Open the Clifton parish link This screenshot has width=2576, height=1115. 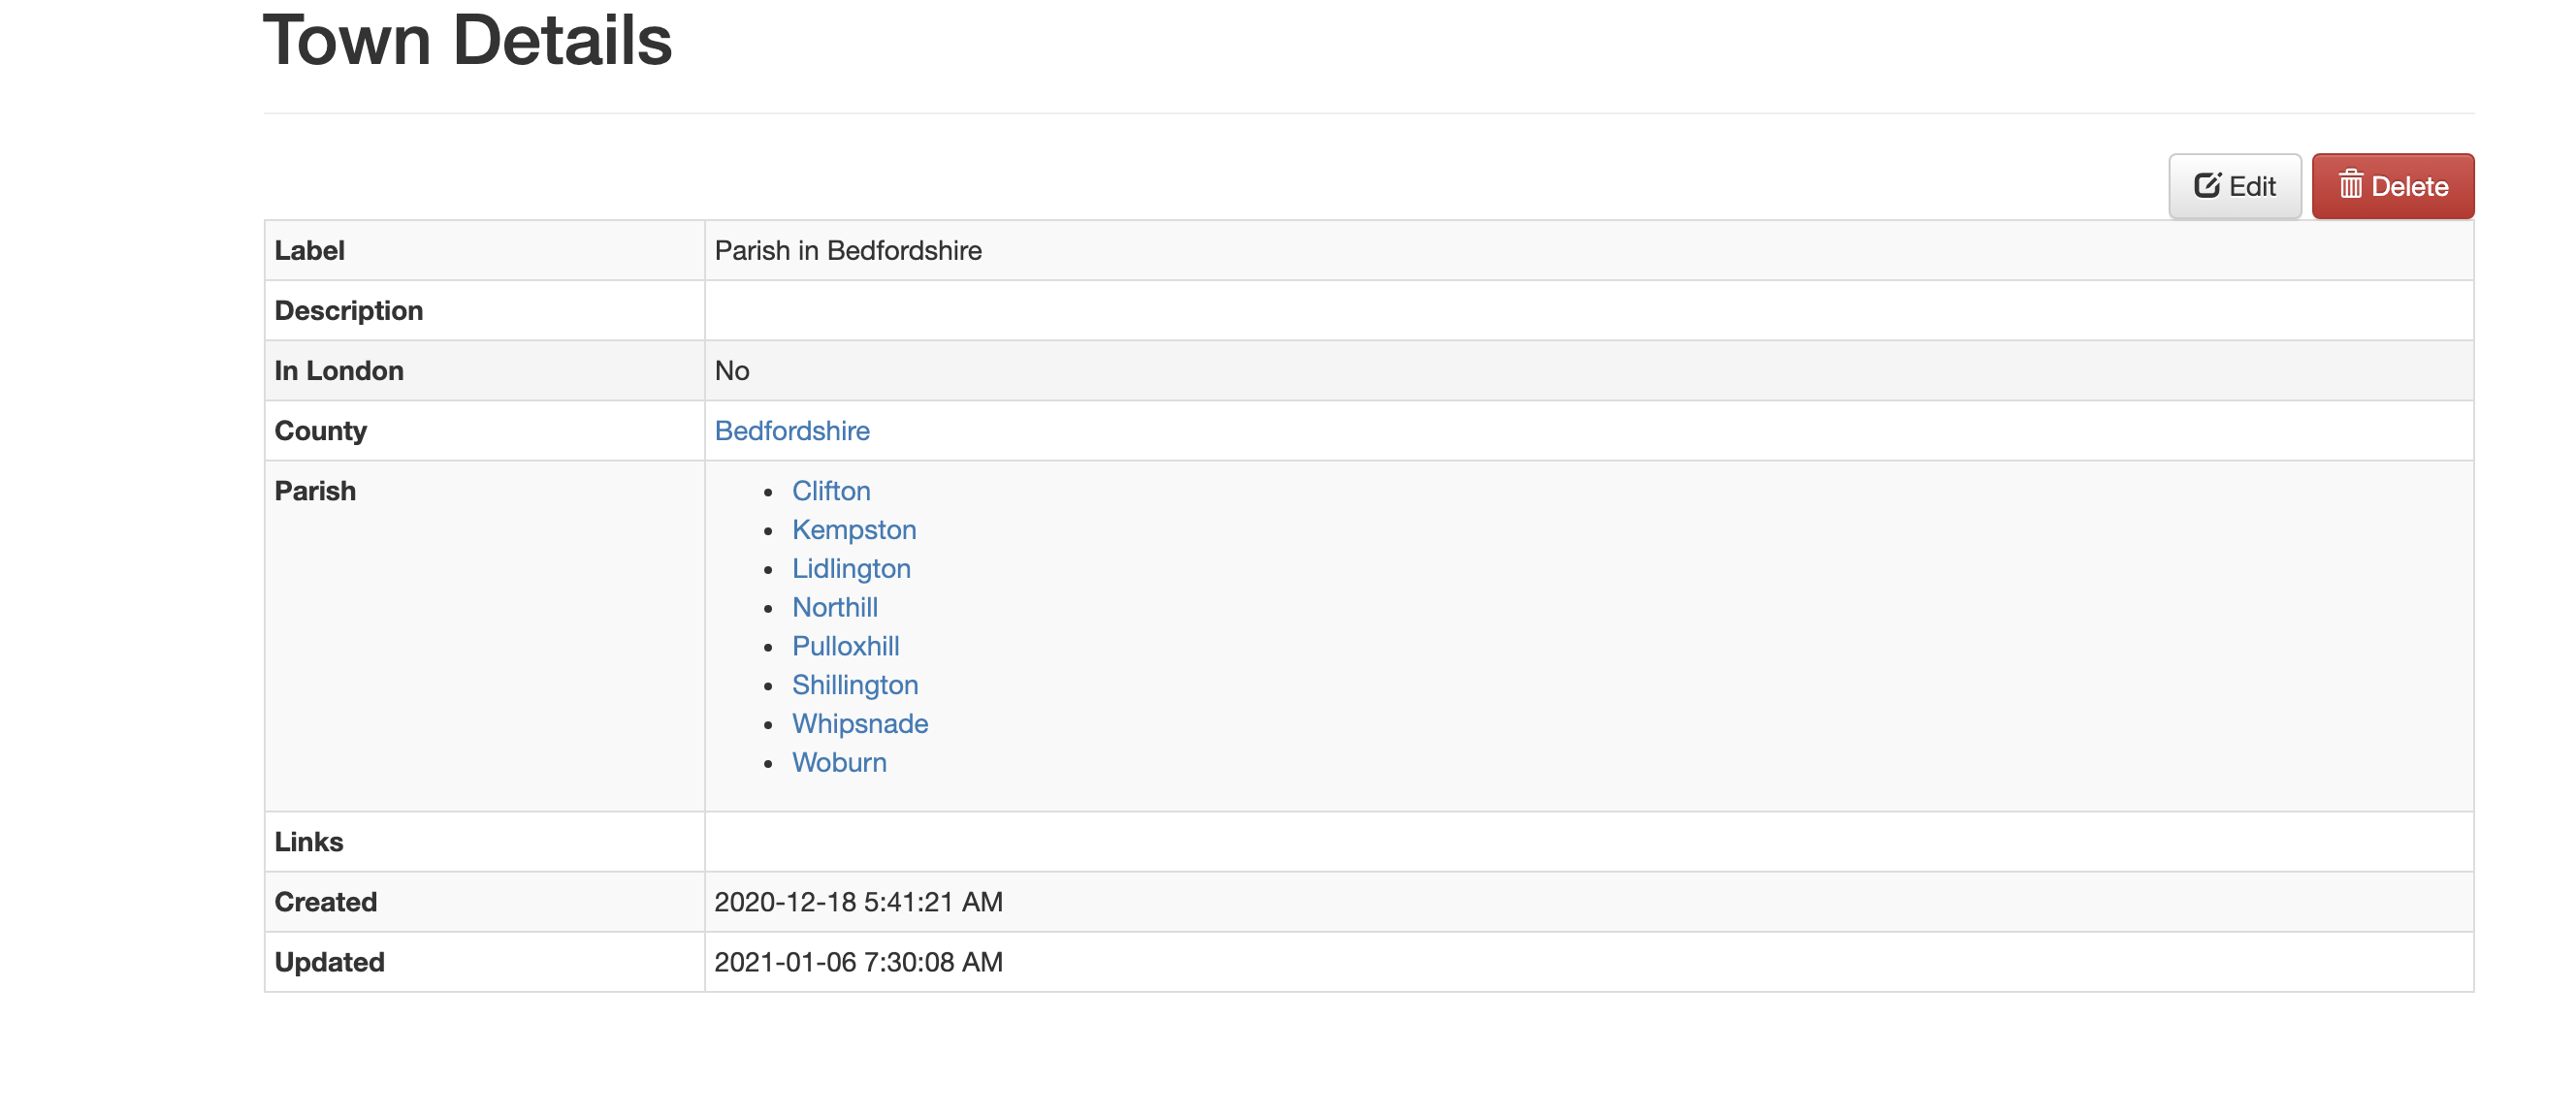[830, 491]
